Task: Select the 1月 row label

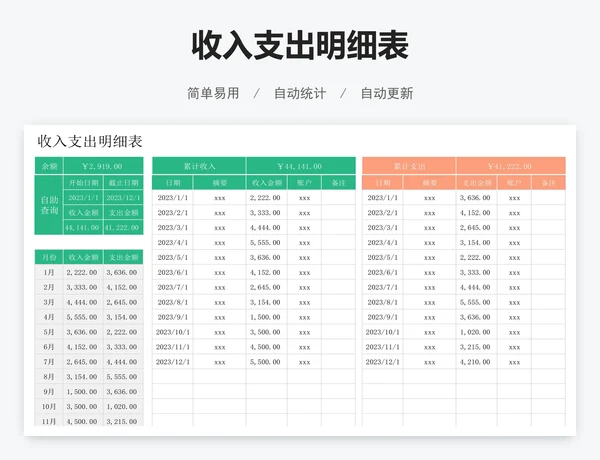Action: (x=49, y=272)
